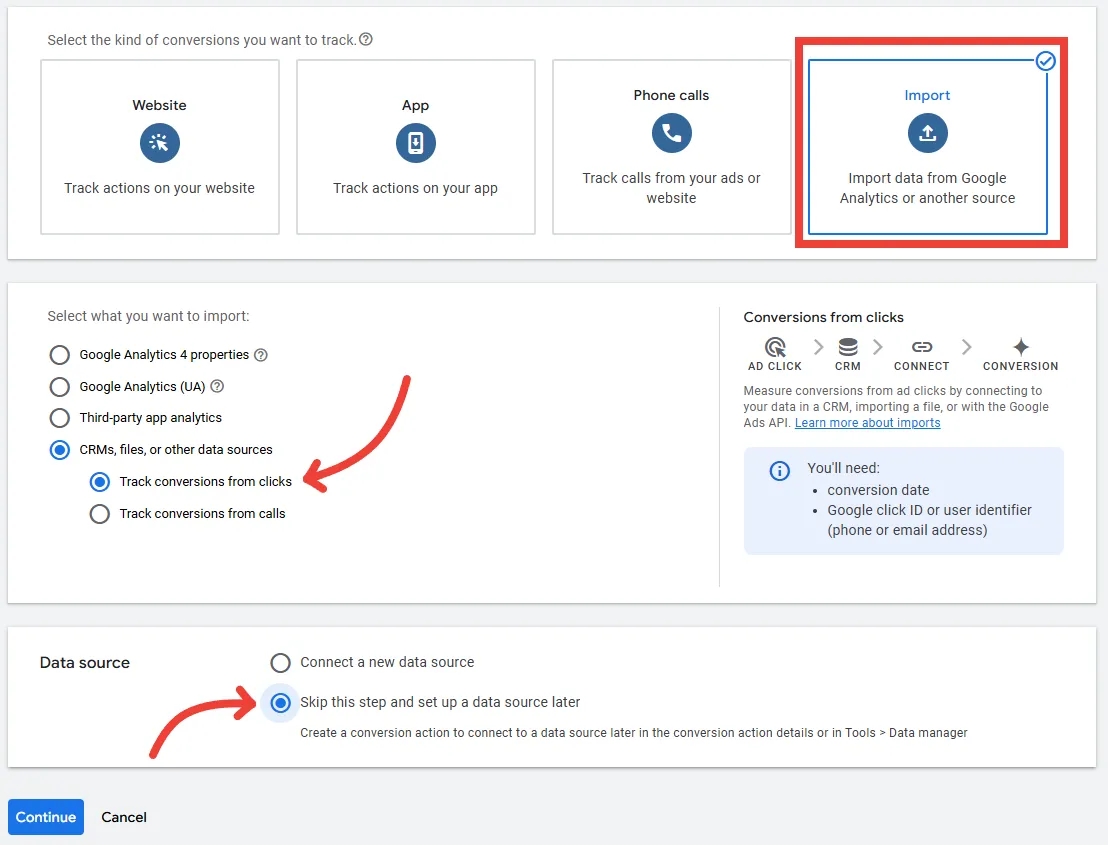
Task: Click the CRM database icon
Action: (x=848, y=347)
